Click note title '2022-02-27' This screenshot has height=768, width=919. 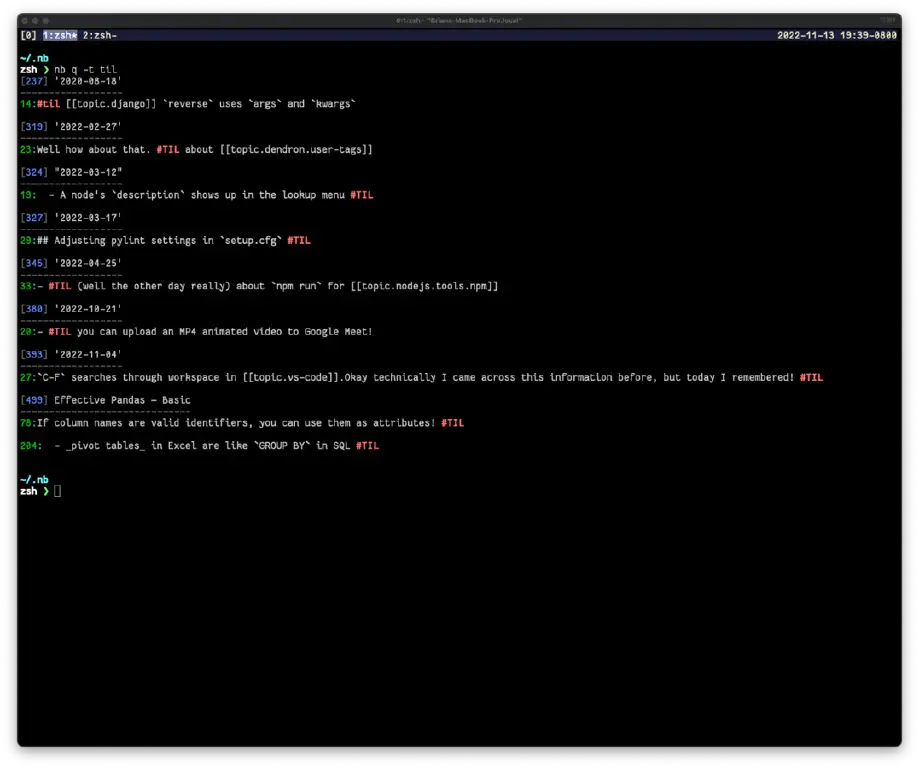88,127
